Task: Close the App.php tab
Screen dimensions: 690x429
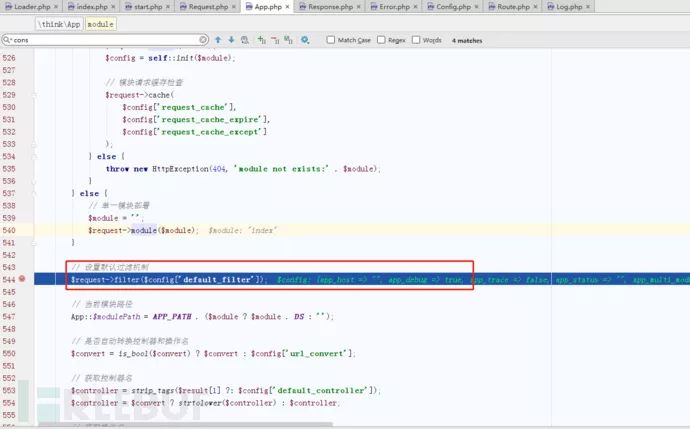Action: click(x=287, y=7)
